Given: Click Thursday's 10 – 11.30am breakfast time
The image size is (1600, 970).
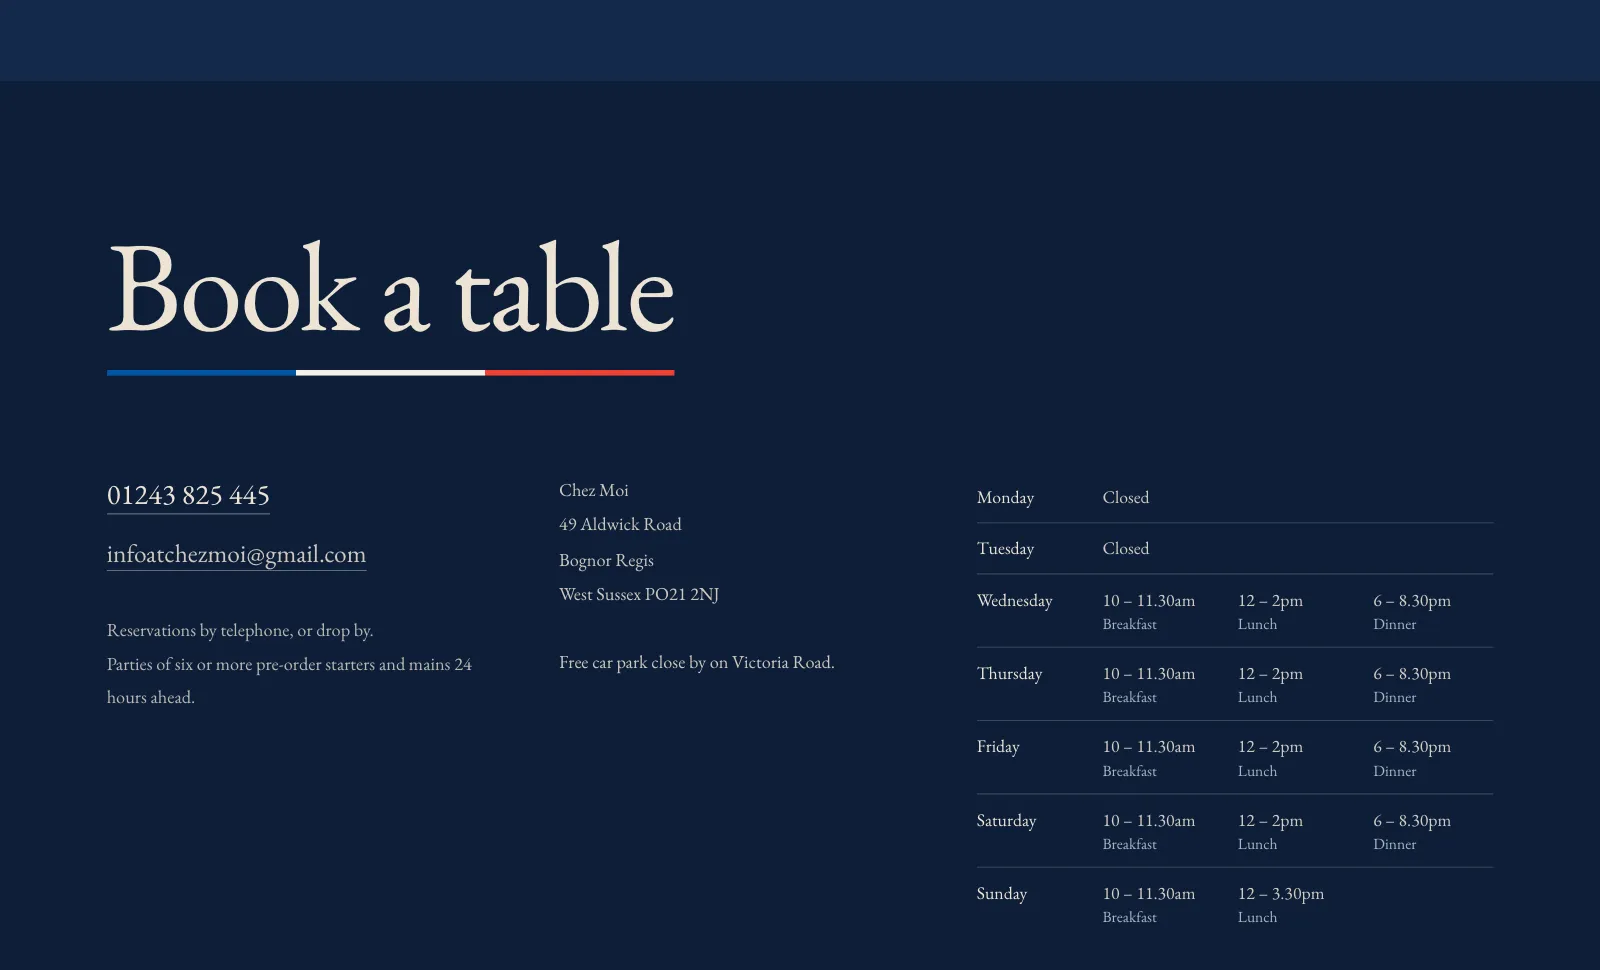Looking at the screenshot, I should pos(1149,673).
